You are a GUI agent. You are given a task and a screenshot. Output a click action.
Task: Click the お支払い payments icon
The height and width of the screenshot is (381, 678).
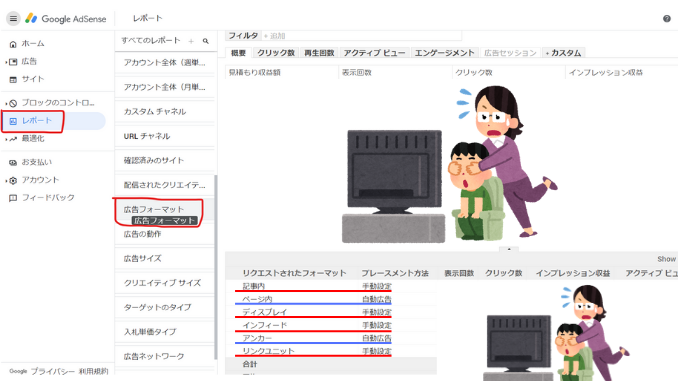(x=13, y=163)
